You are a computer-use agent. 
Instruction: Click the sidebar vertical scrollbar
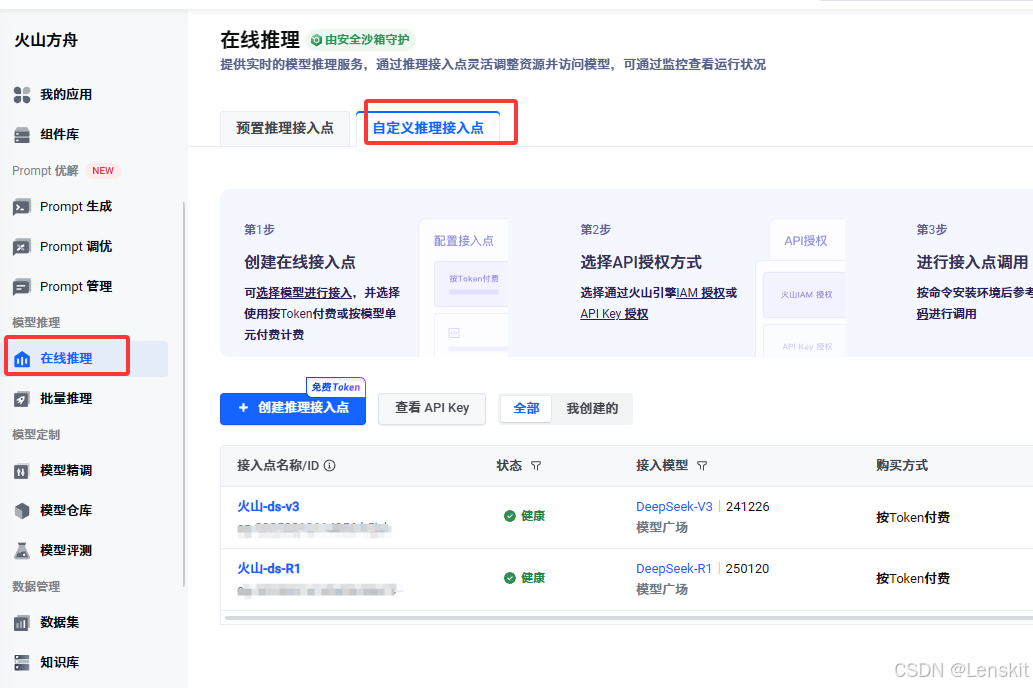[183, 394]
